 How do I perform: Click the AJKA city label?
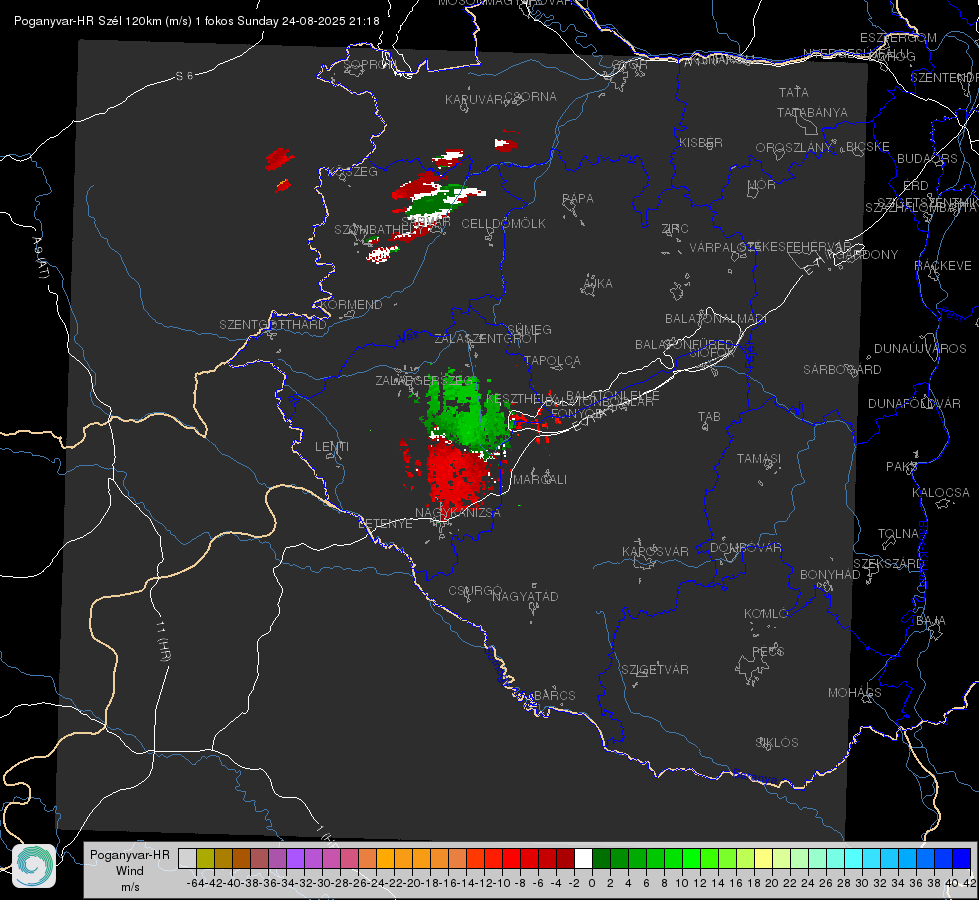click(x=597, y=284)
